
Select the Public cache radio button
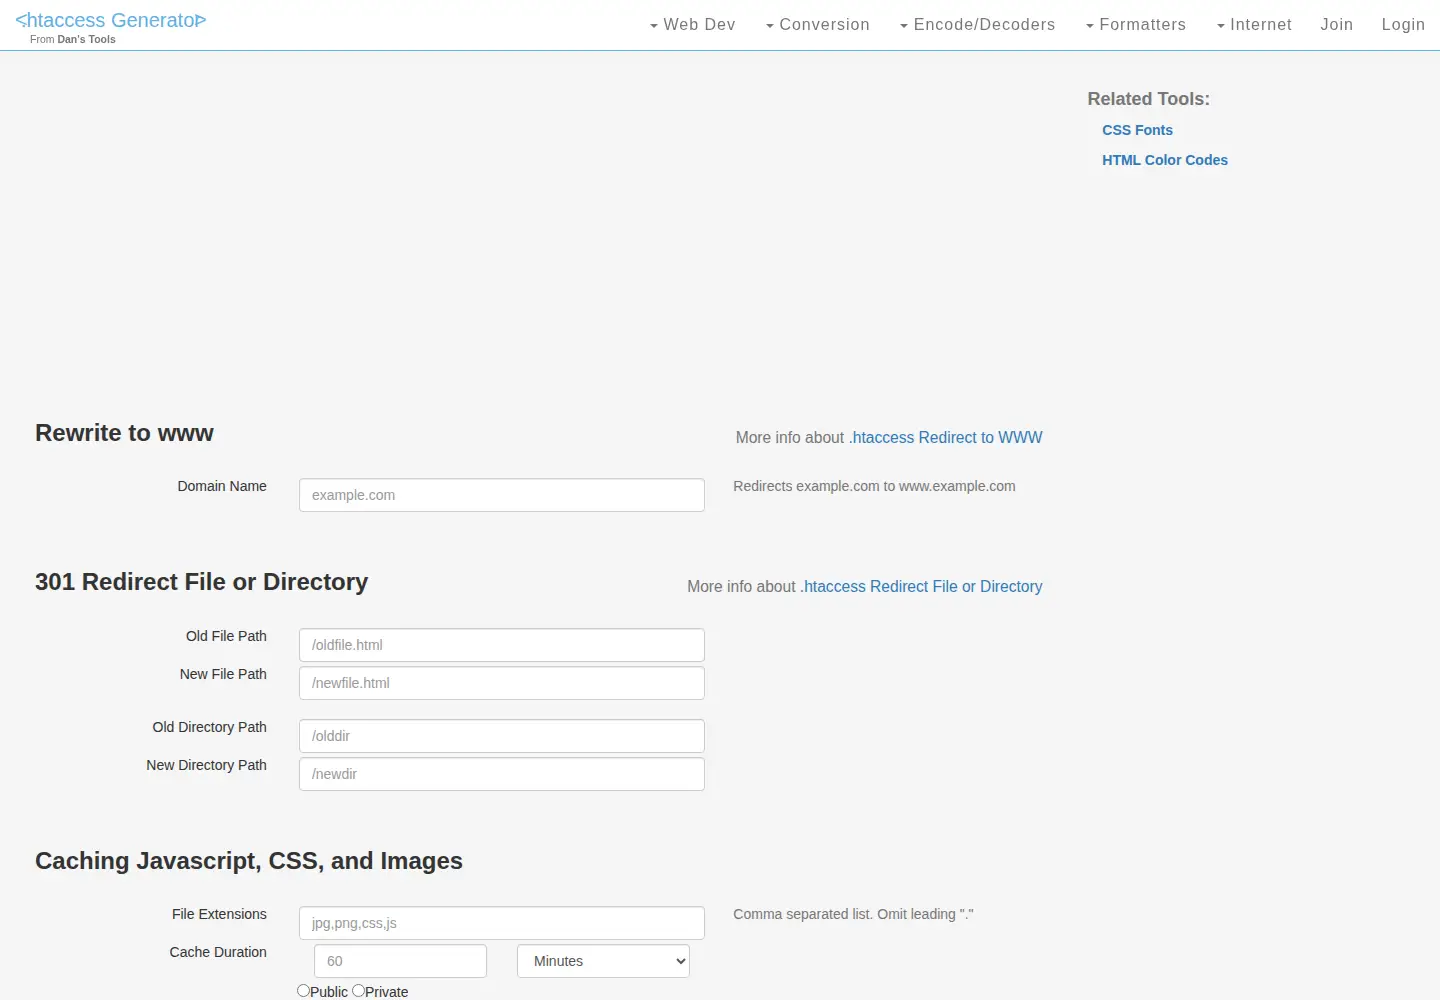[x=303, y=991]
